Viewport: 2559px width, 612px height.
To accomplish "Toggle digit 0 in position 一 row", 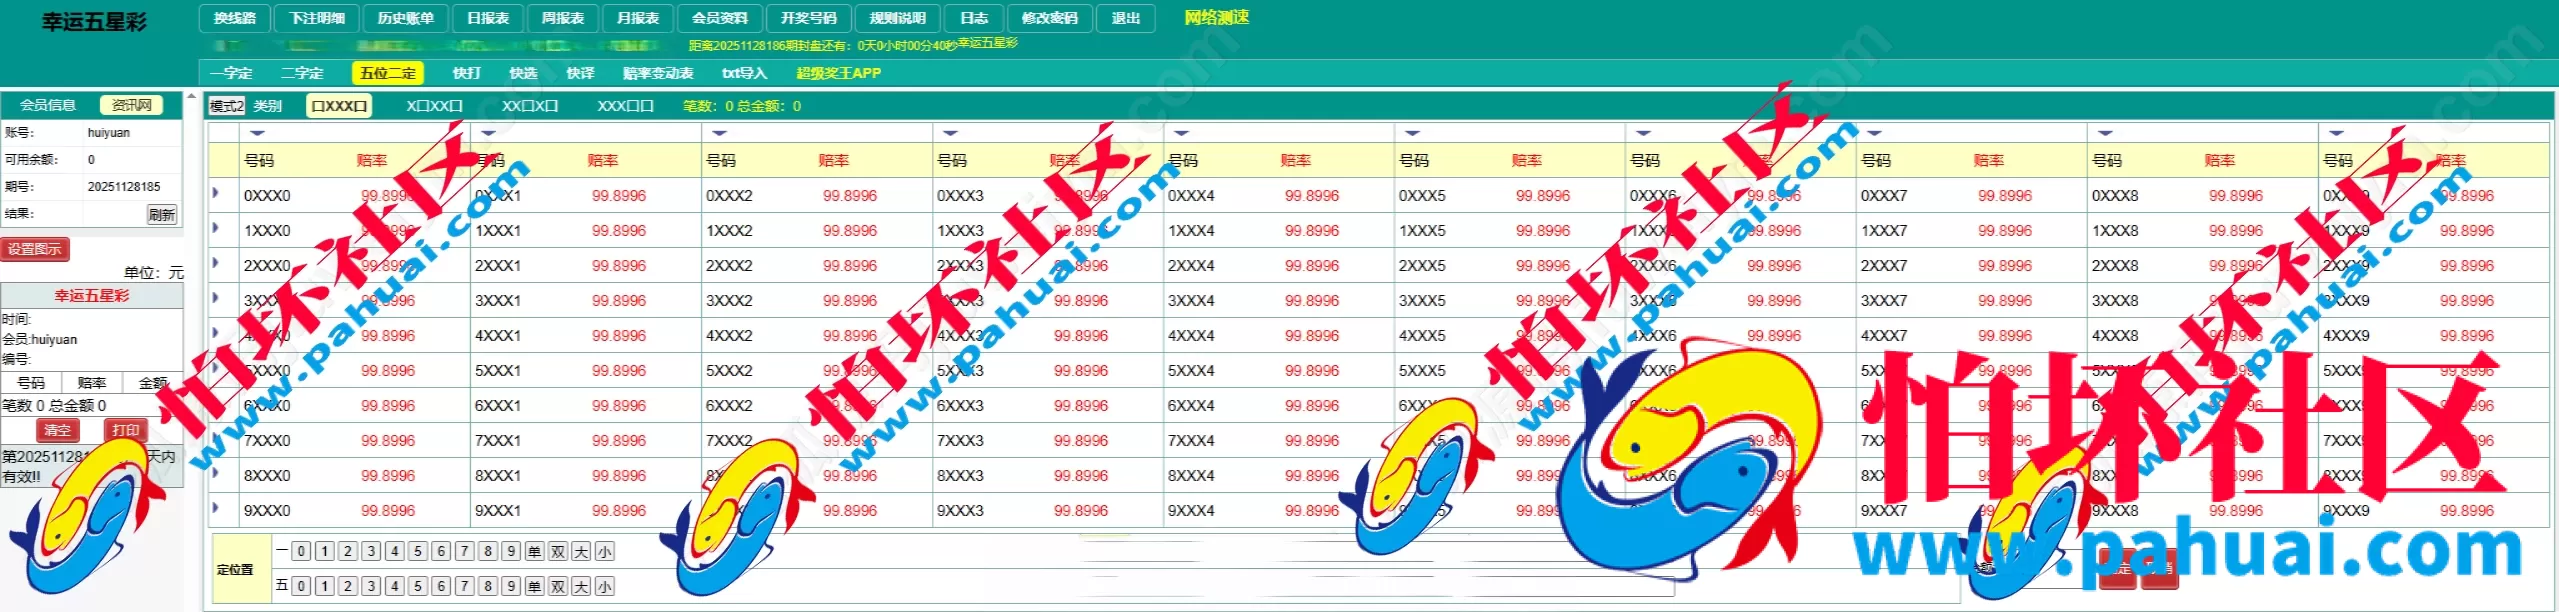I will click(301, 551).
